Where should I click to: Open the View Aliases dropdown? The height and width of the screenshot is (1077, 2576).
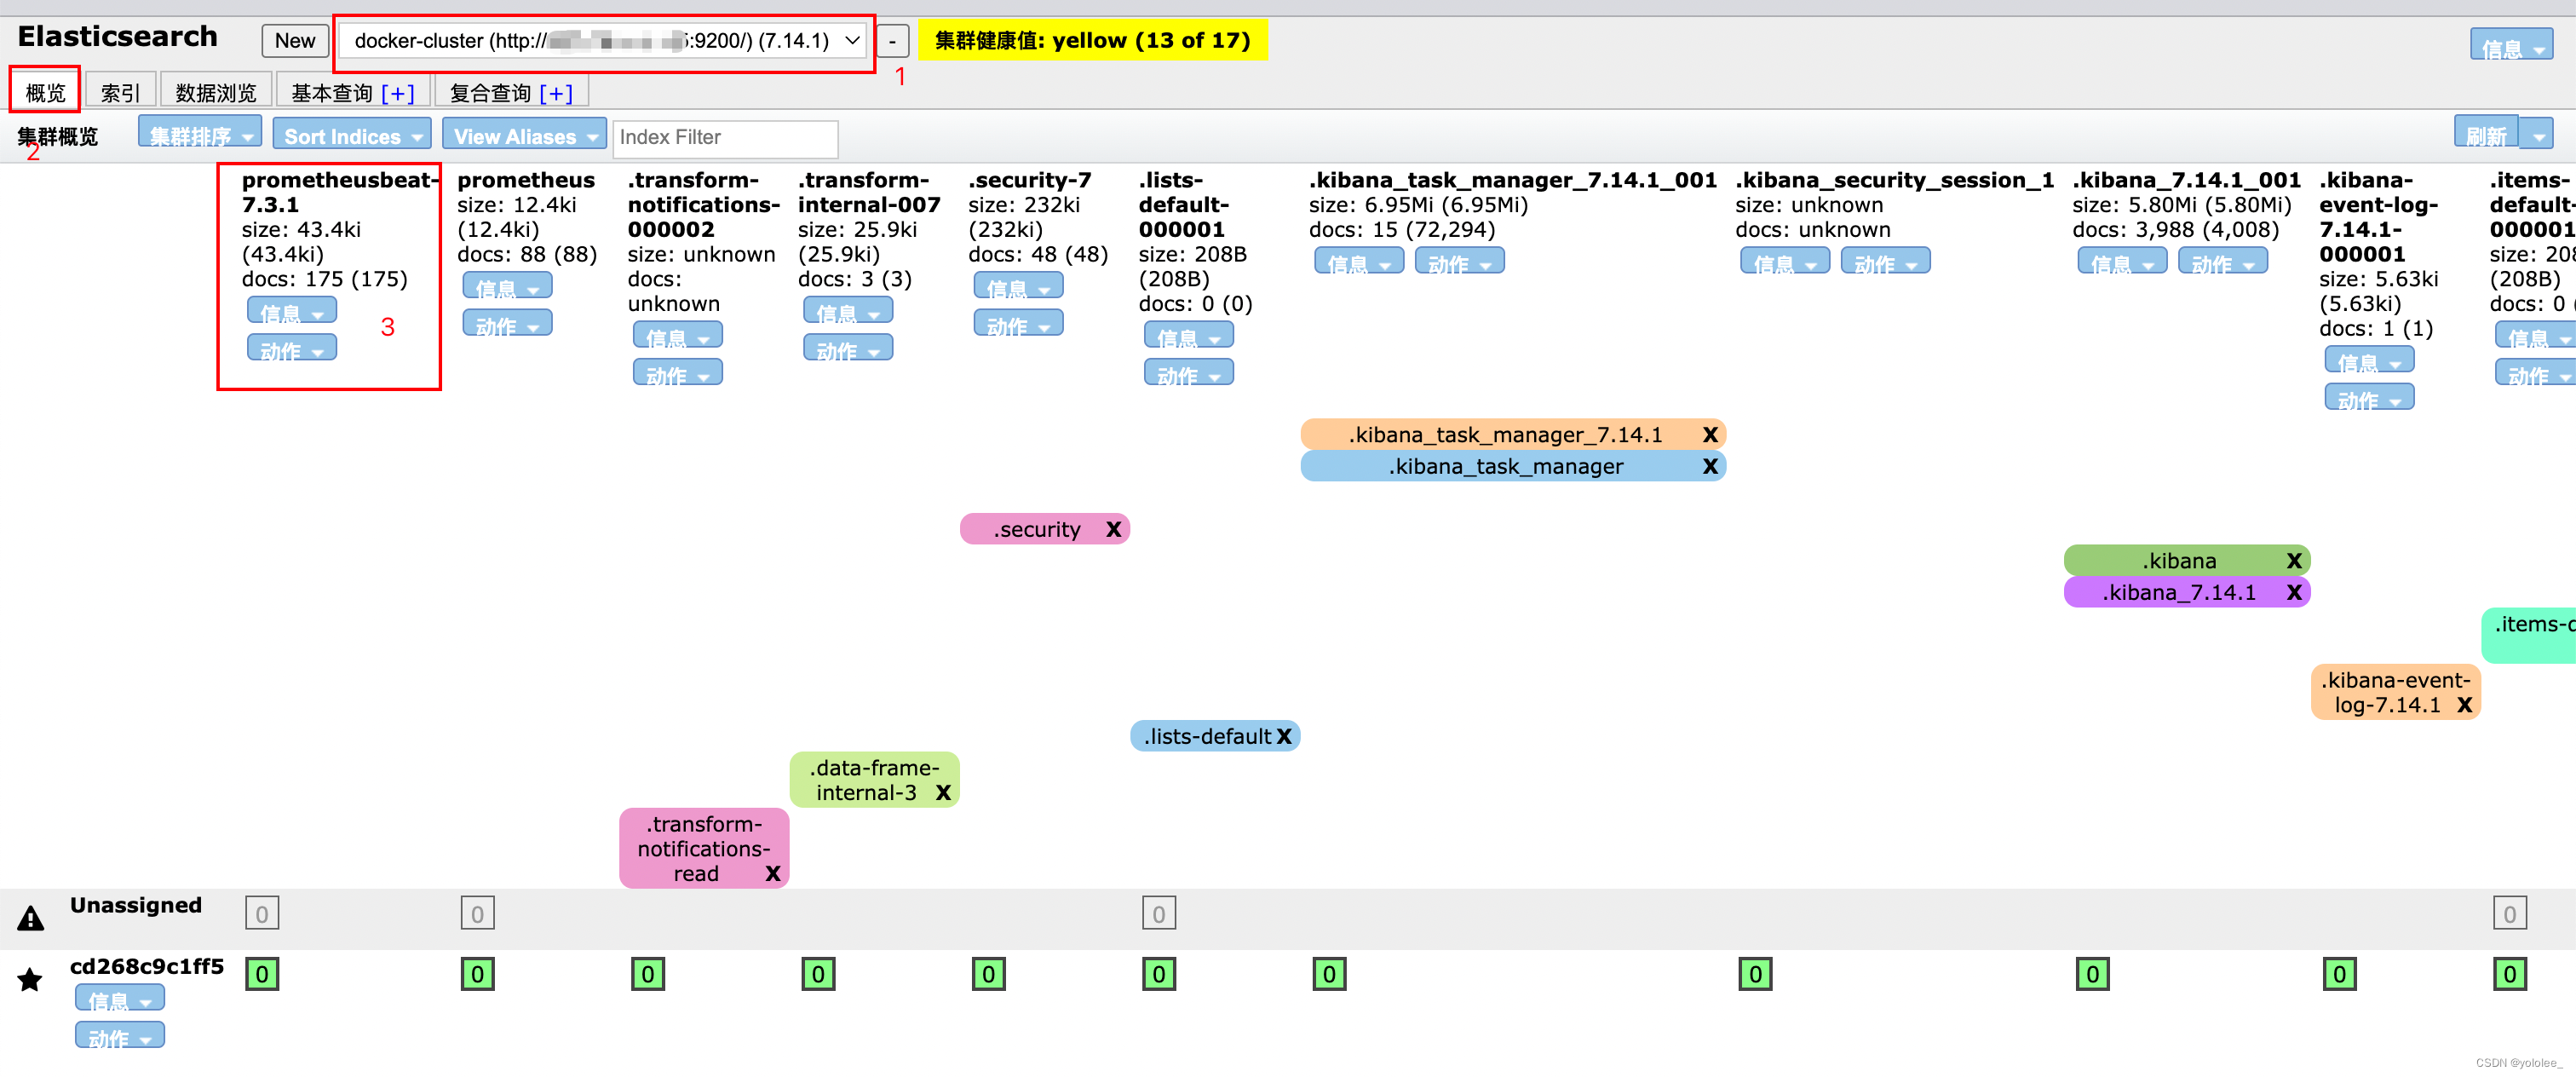click(x=524, y=135)
